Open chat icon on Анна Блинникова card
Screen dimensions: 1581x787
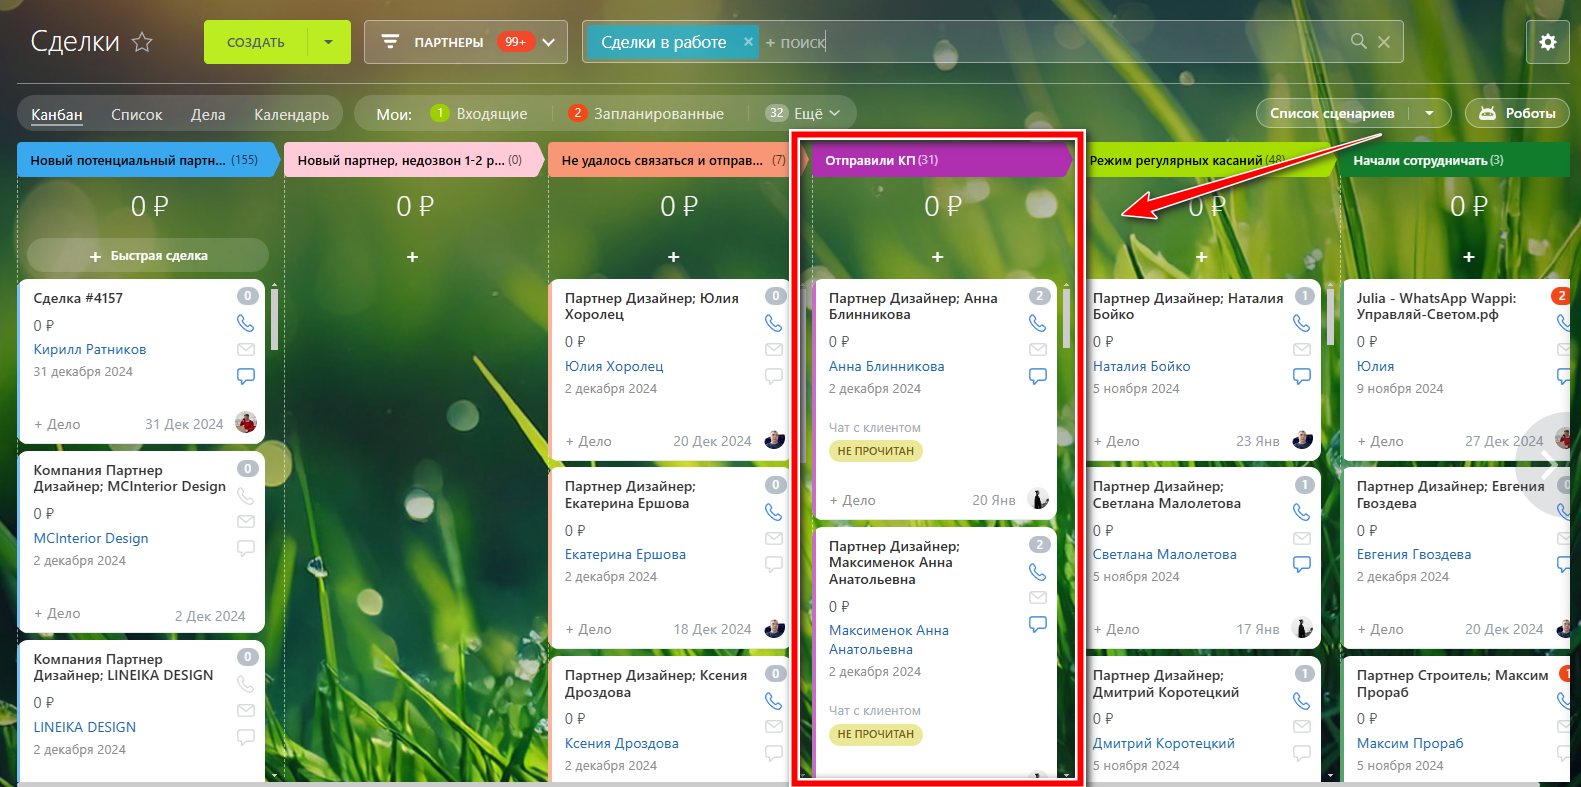[1037, 376]
